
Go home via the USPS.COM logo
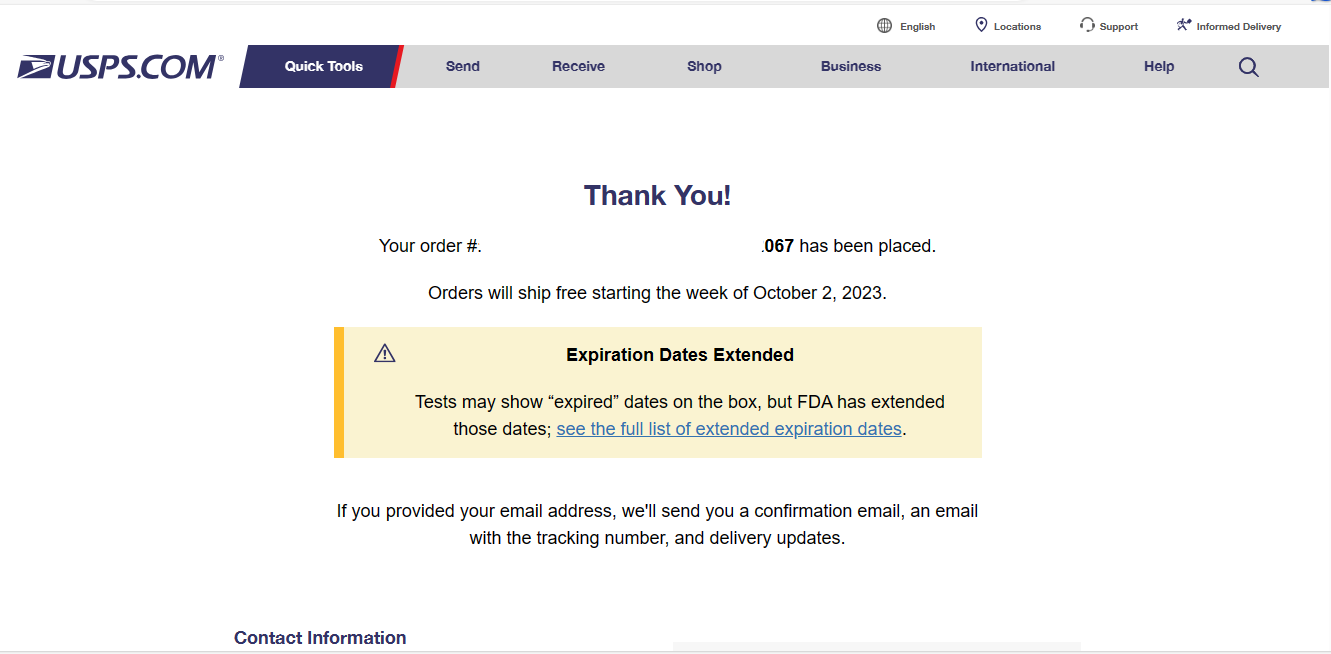click(120, 67)
